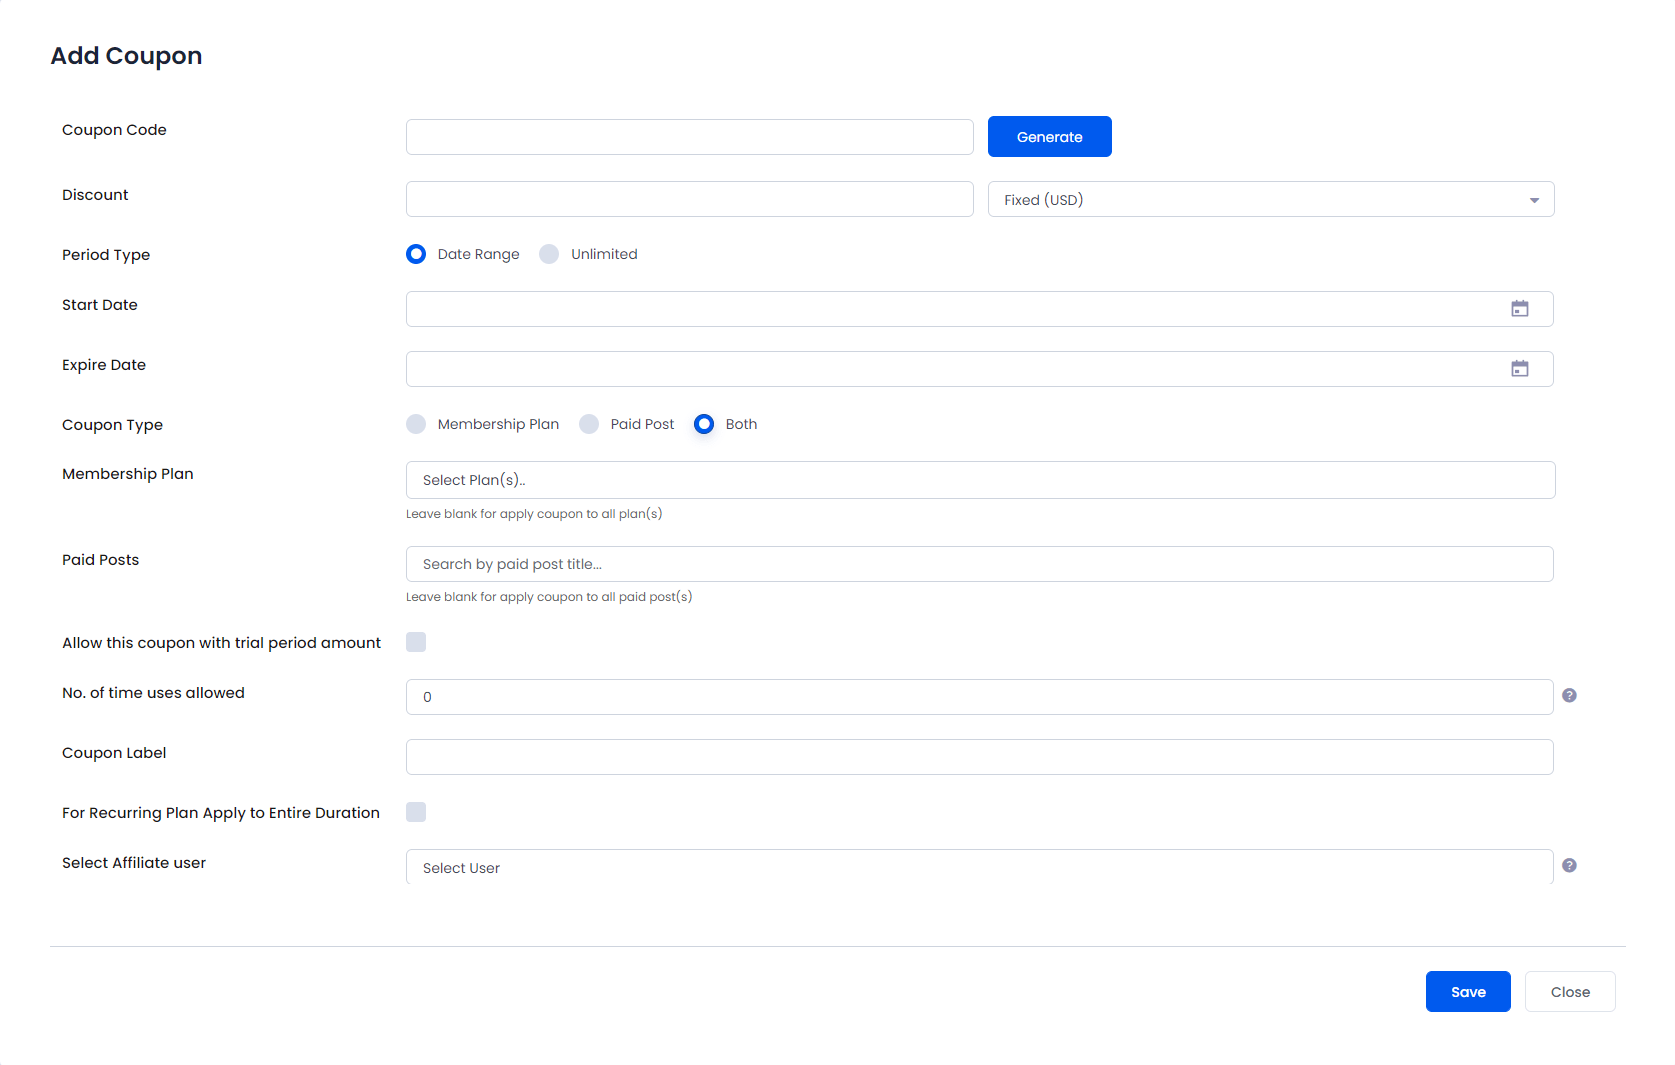Choose Membership Plan coupon type

(x=416, y=424)
